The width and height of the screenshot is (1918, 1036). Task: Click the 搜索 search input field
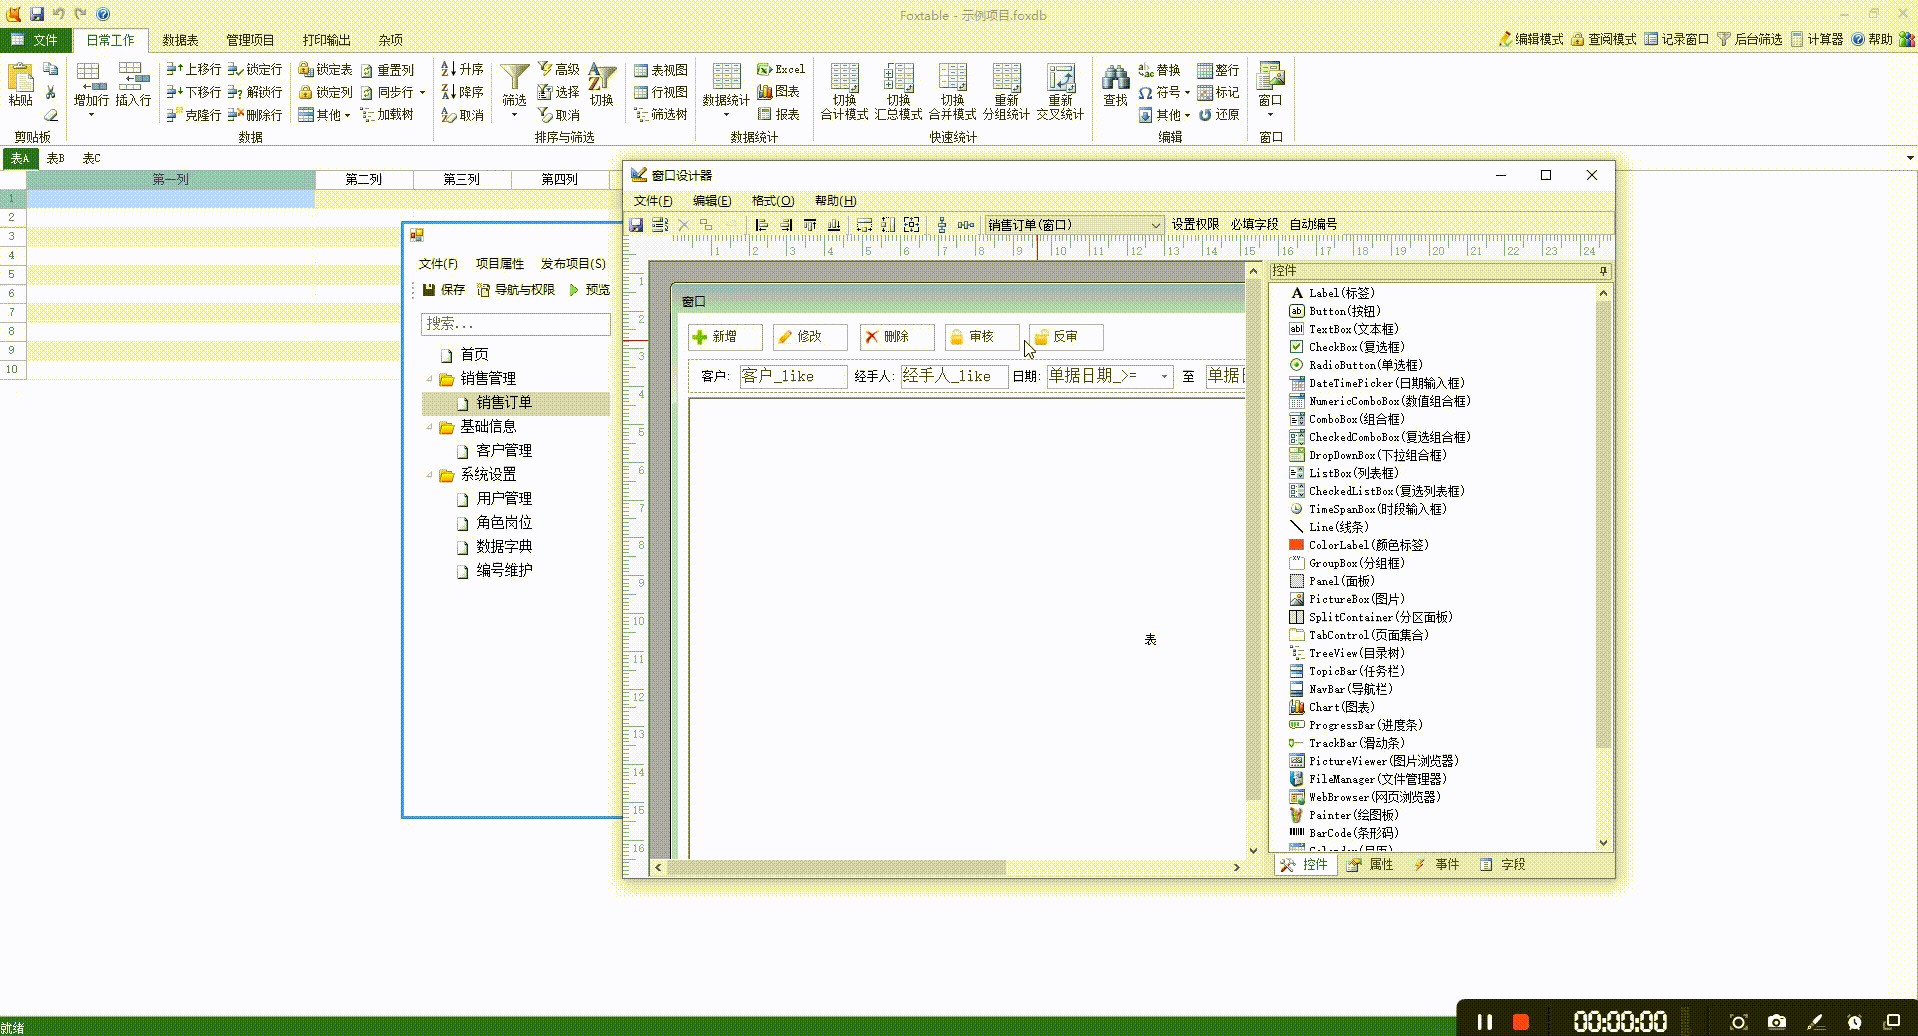[x=515, y=324]
